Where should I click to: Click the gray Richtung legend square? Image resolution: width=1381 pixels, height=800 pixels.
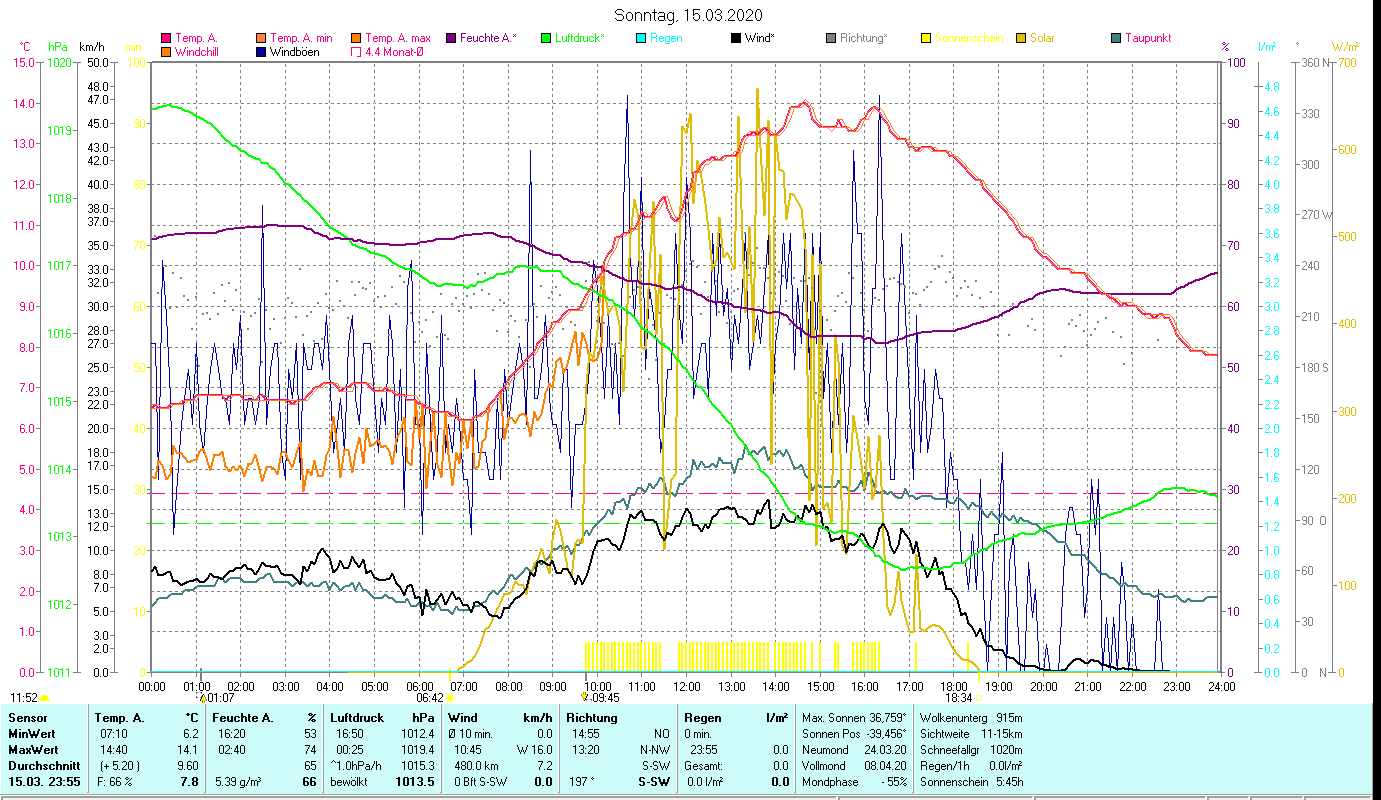tap(831, 38)
